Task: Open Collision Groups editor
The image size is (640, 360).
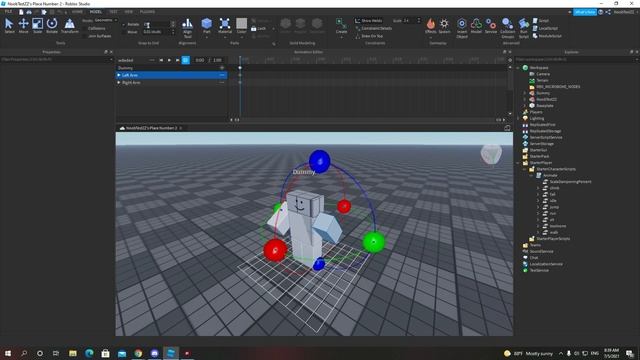Action: point(507,28)
